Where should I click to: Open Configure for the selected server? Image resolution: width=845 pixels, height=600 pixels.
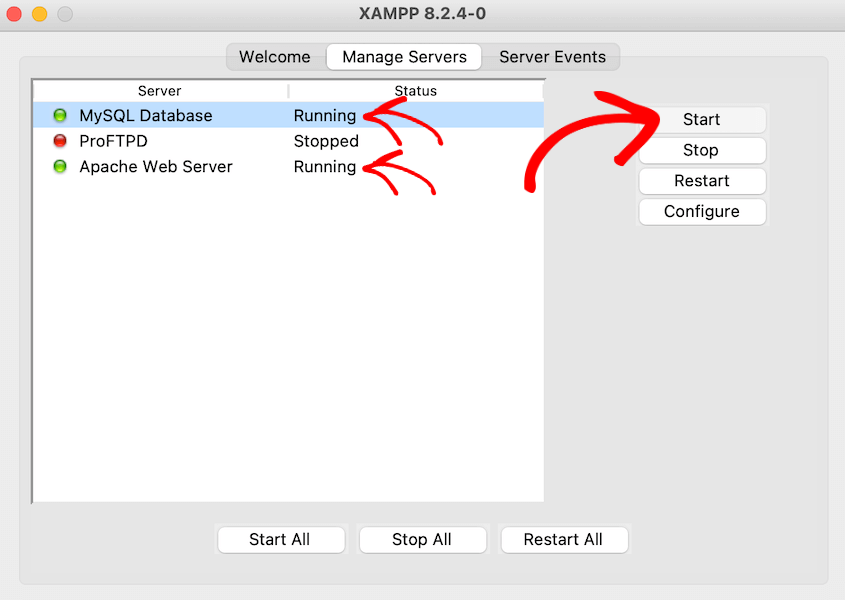(x=702, y=212)
